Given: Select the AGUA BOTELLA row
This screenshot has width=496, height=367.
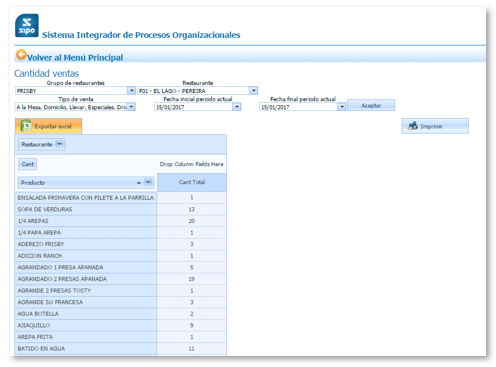Looking at the screenshot, I should [x=121, y=314].
